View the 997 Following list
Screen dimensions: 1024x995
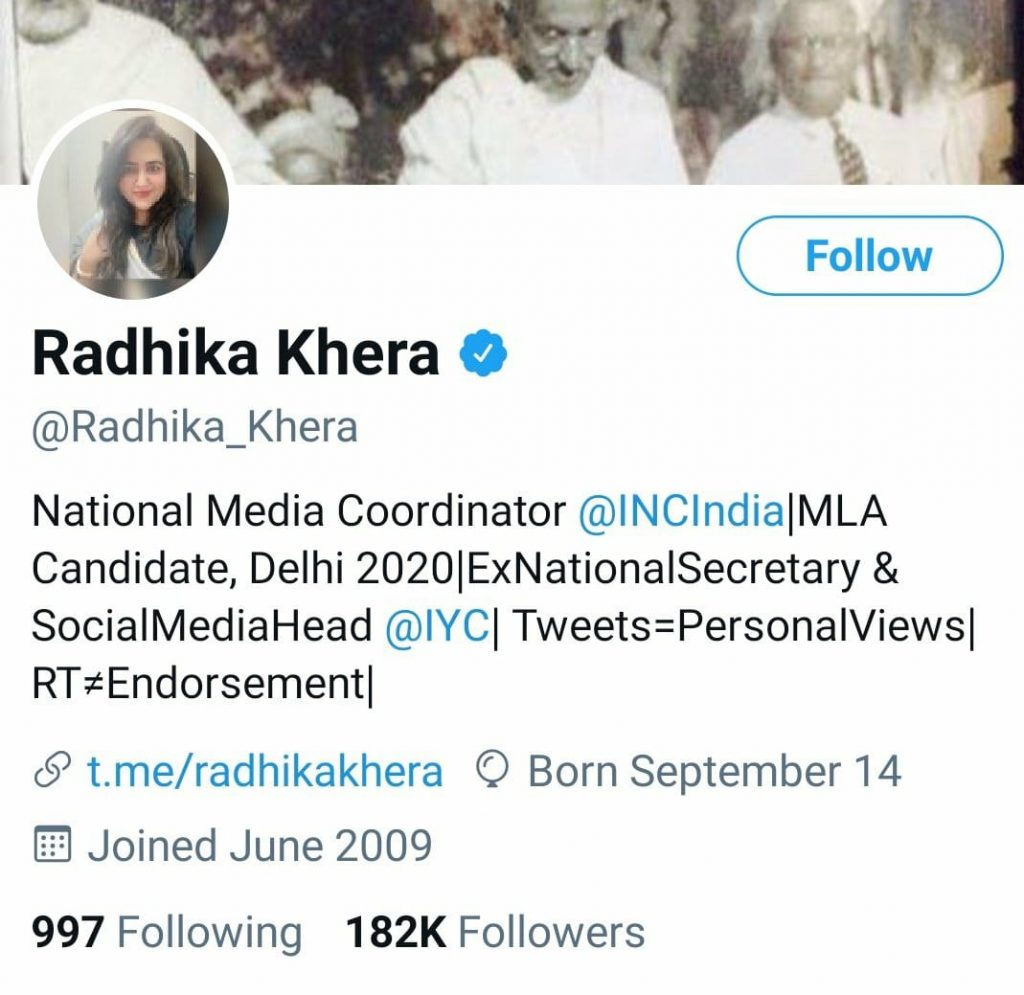tap(167, 932)
